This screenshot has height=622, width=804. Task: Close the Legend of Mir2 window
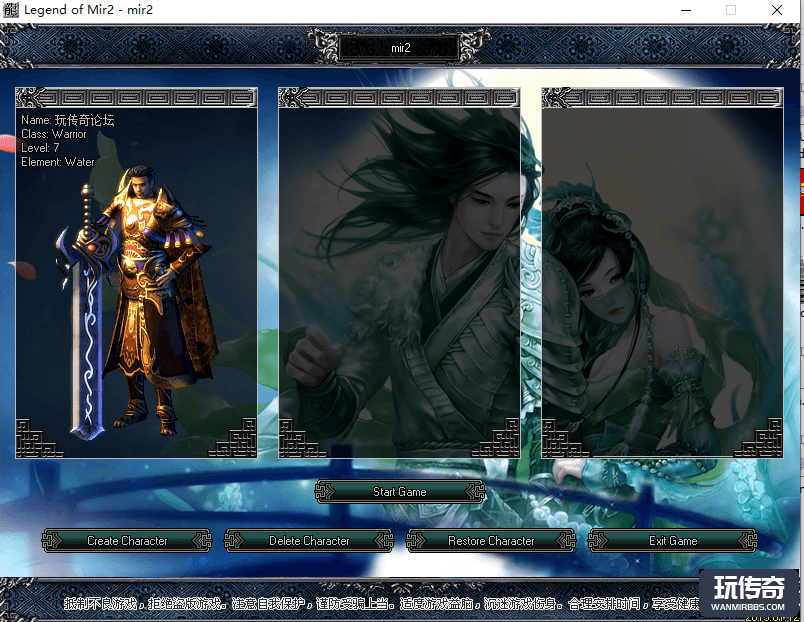(777, 10)
